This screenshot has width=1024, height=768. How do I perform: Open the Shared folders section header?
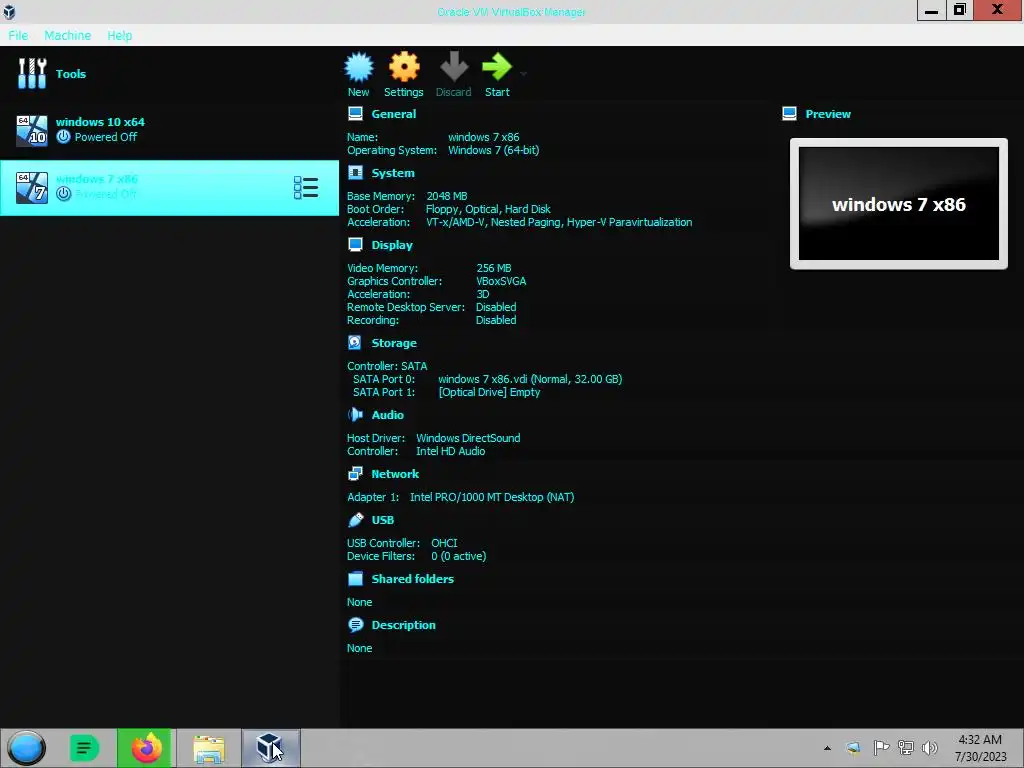coord(412,579)
